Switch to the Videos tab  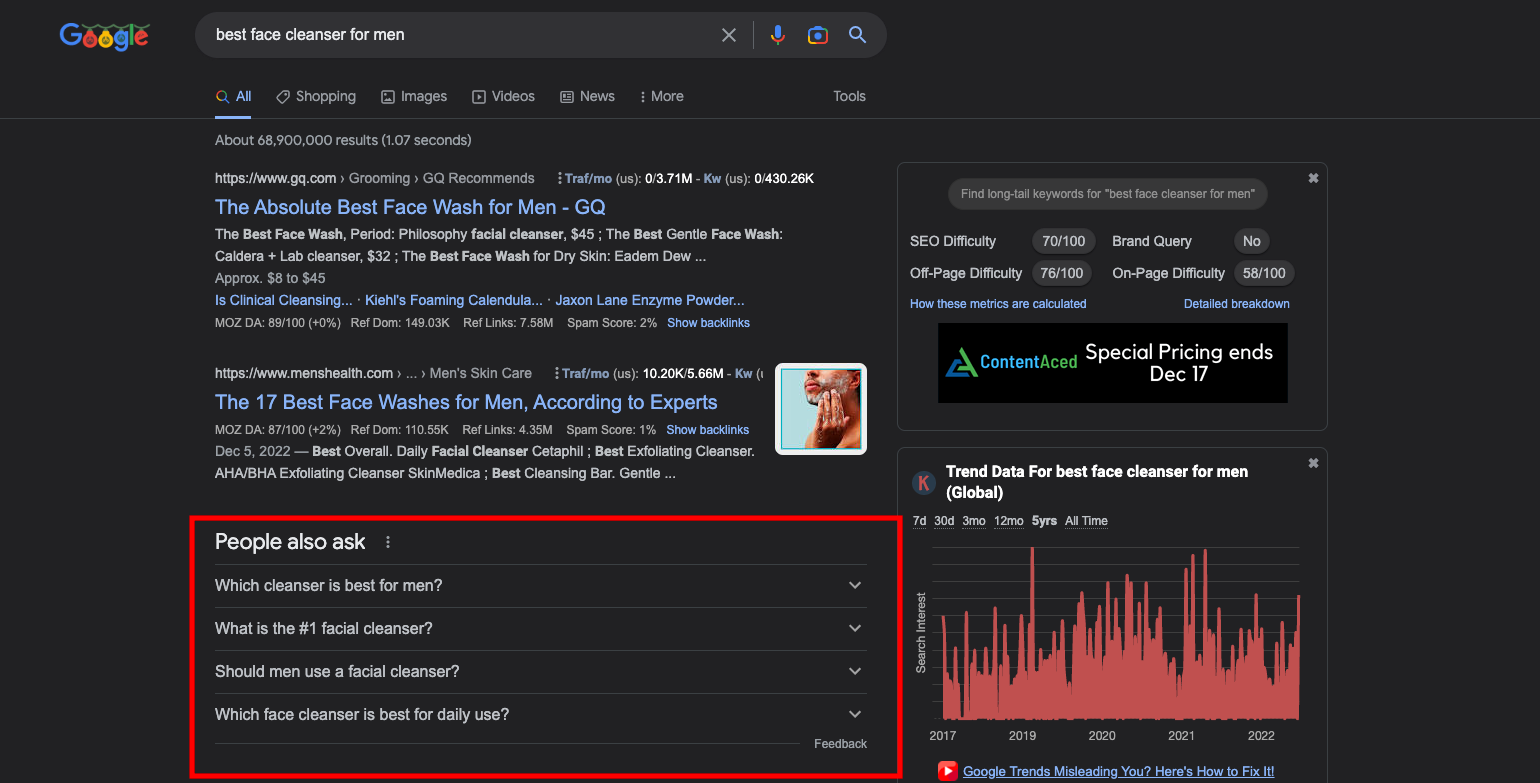pyautogui.click(x=504, y=96)
